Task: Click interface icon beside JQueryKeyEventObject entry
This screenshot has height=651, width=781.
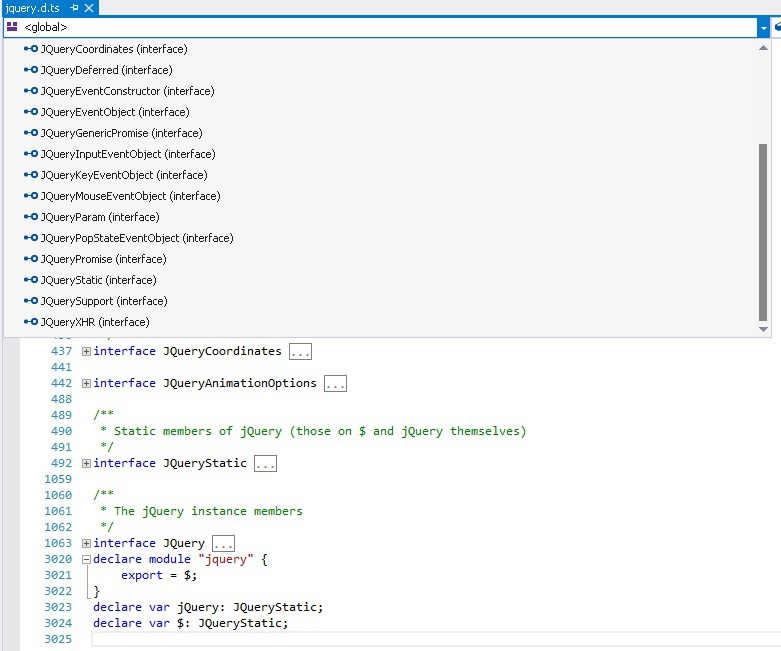Action: point(31,175)
